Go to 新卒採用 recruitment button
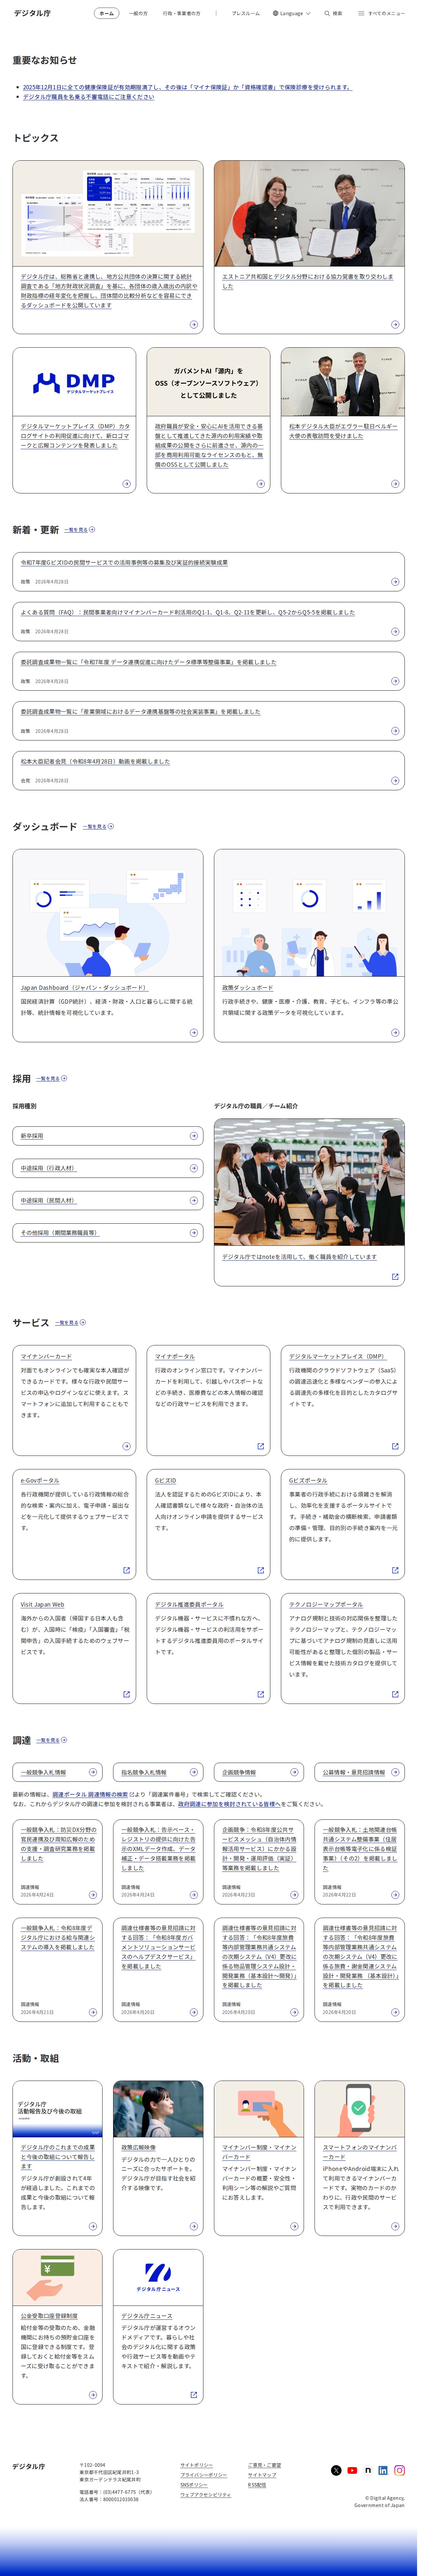Viewport: 422px width, 2576px height. [108, 1136]
